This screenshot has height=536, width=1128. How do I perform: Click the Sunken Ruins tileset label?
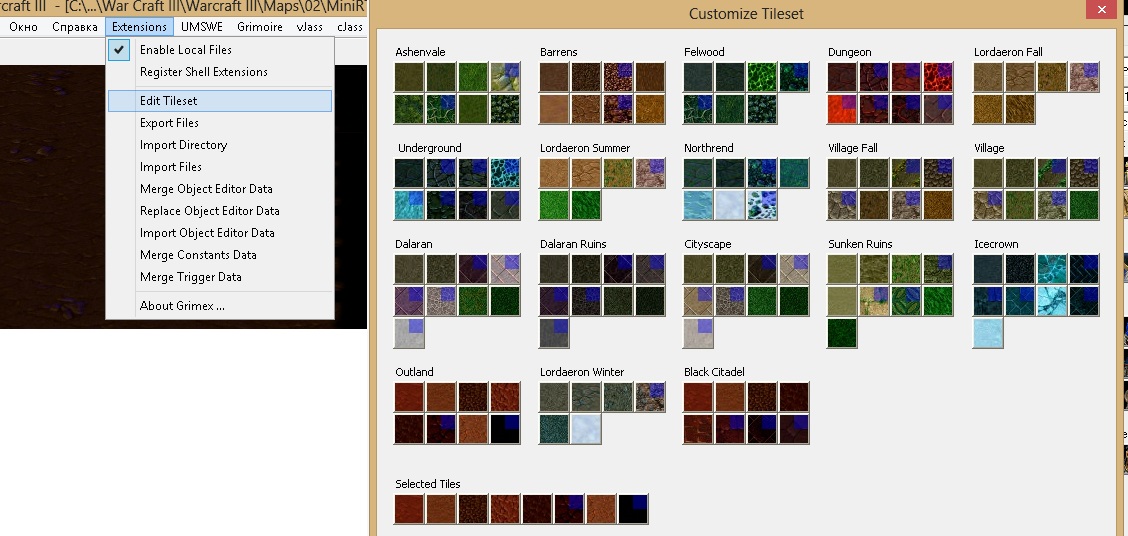(860, 244)
